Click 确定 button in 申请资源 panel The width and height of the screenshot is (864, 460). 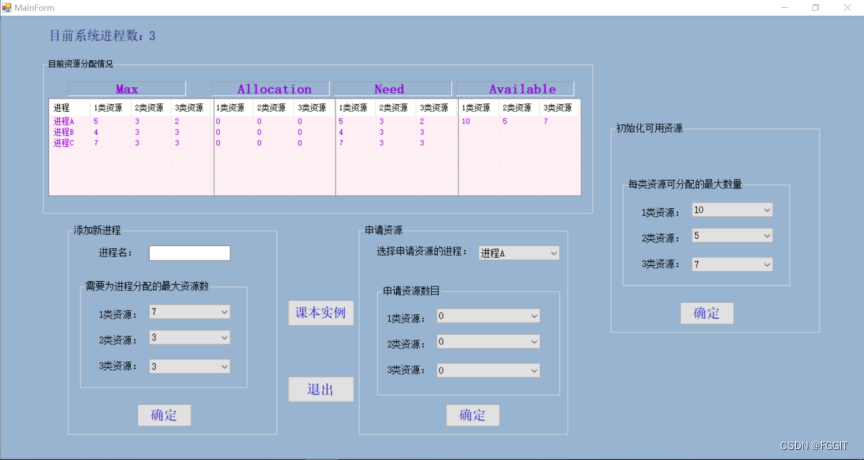click(473, 415)
